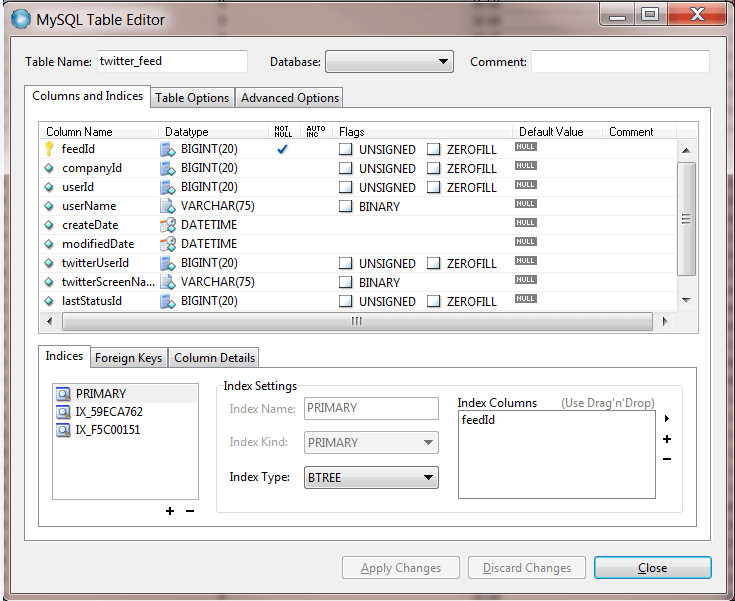Show the Column Details tab
The width and height of the screenshot is (735, 601).
[x=214, y=358]
